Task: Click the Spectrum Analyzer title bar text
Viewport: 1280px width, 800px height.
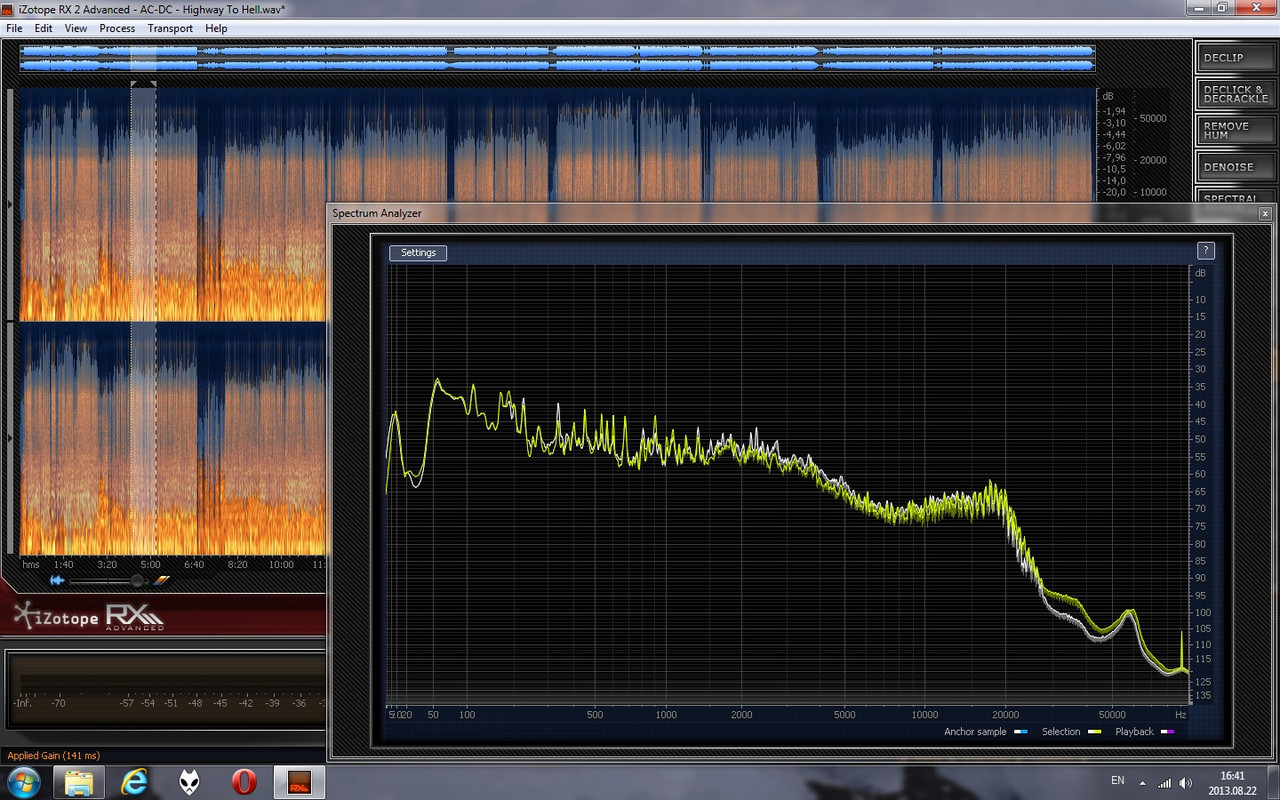Action: click(377, 214)
